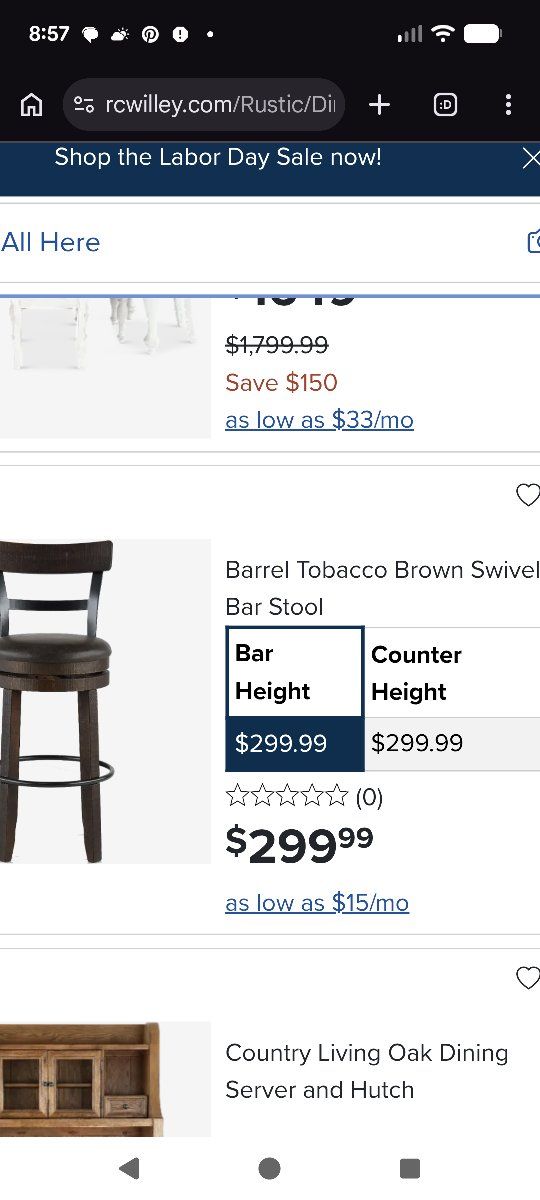The width and height of the screenshot is (540, 1200).
Task: Open the 'as low as $15/mo' link
Action: 317,903
